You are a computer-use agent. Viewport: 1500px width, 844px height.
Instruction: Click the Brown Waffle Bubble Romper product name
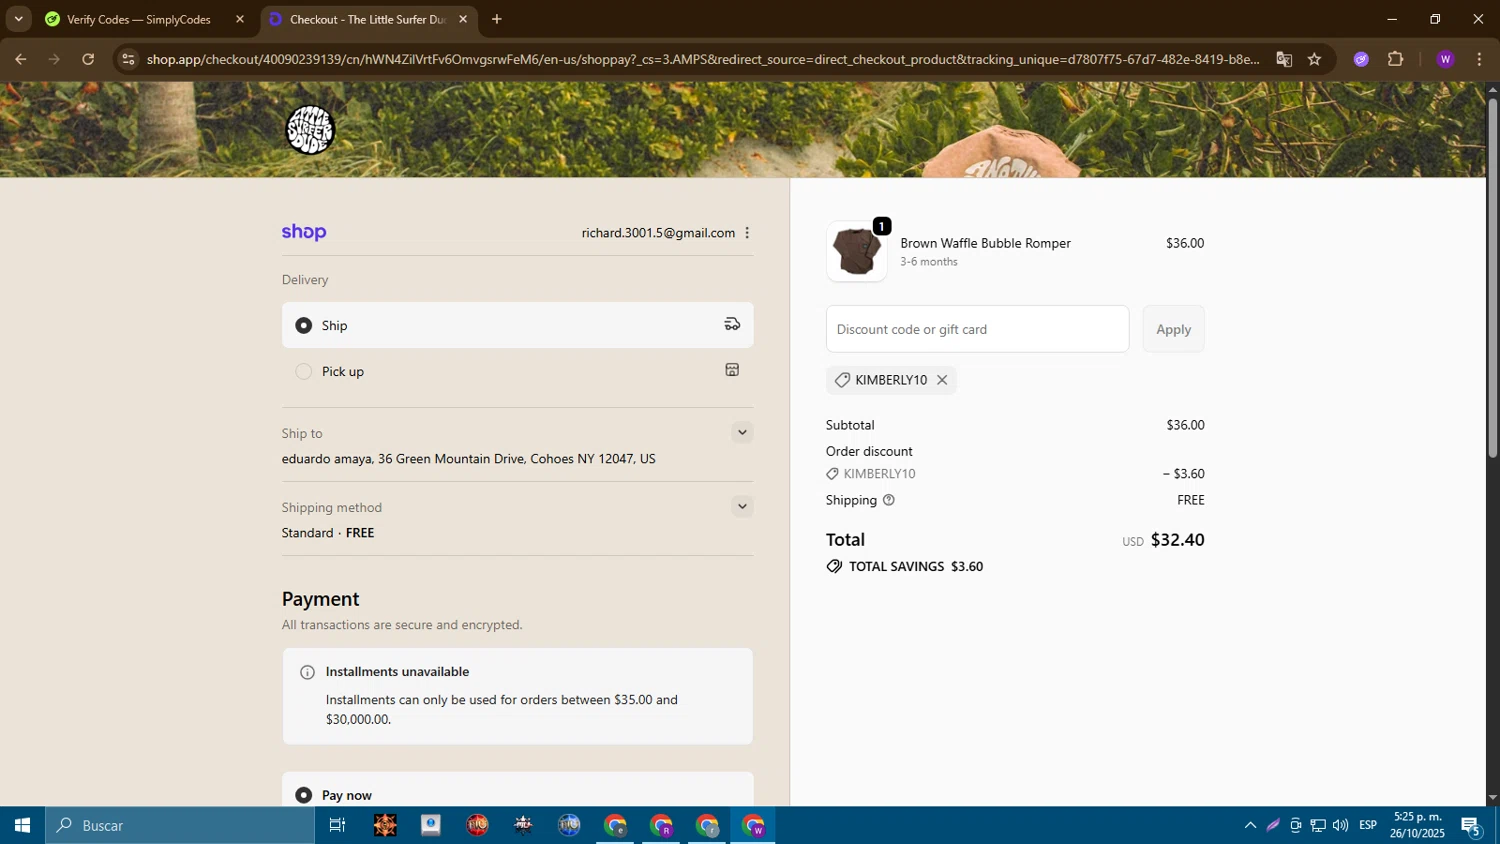(x=985, y=243)
